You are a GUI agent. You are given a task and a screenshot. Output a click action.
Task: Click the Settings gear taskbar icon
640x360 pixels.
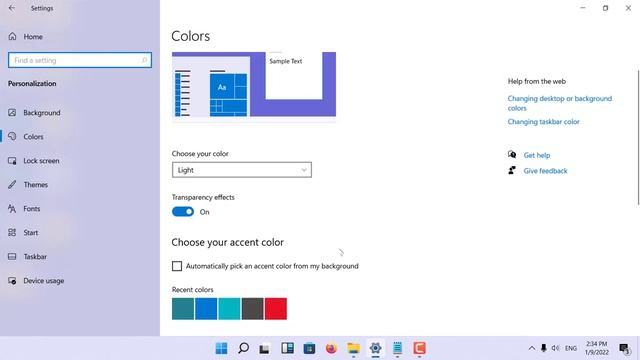pyautogui.click(x=376, y=348)
